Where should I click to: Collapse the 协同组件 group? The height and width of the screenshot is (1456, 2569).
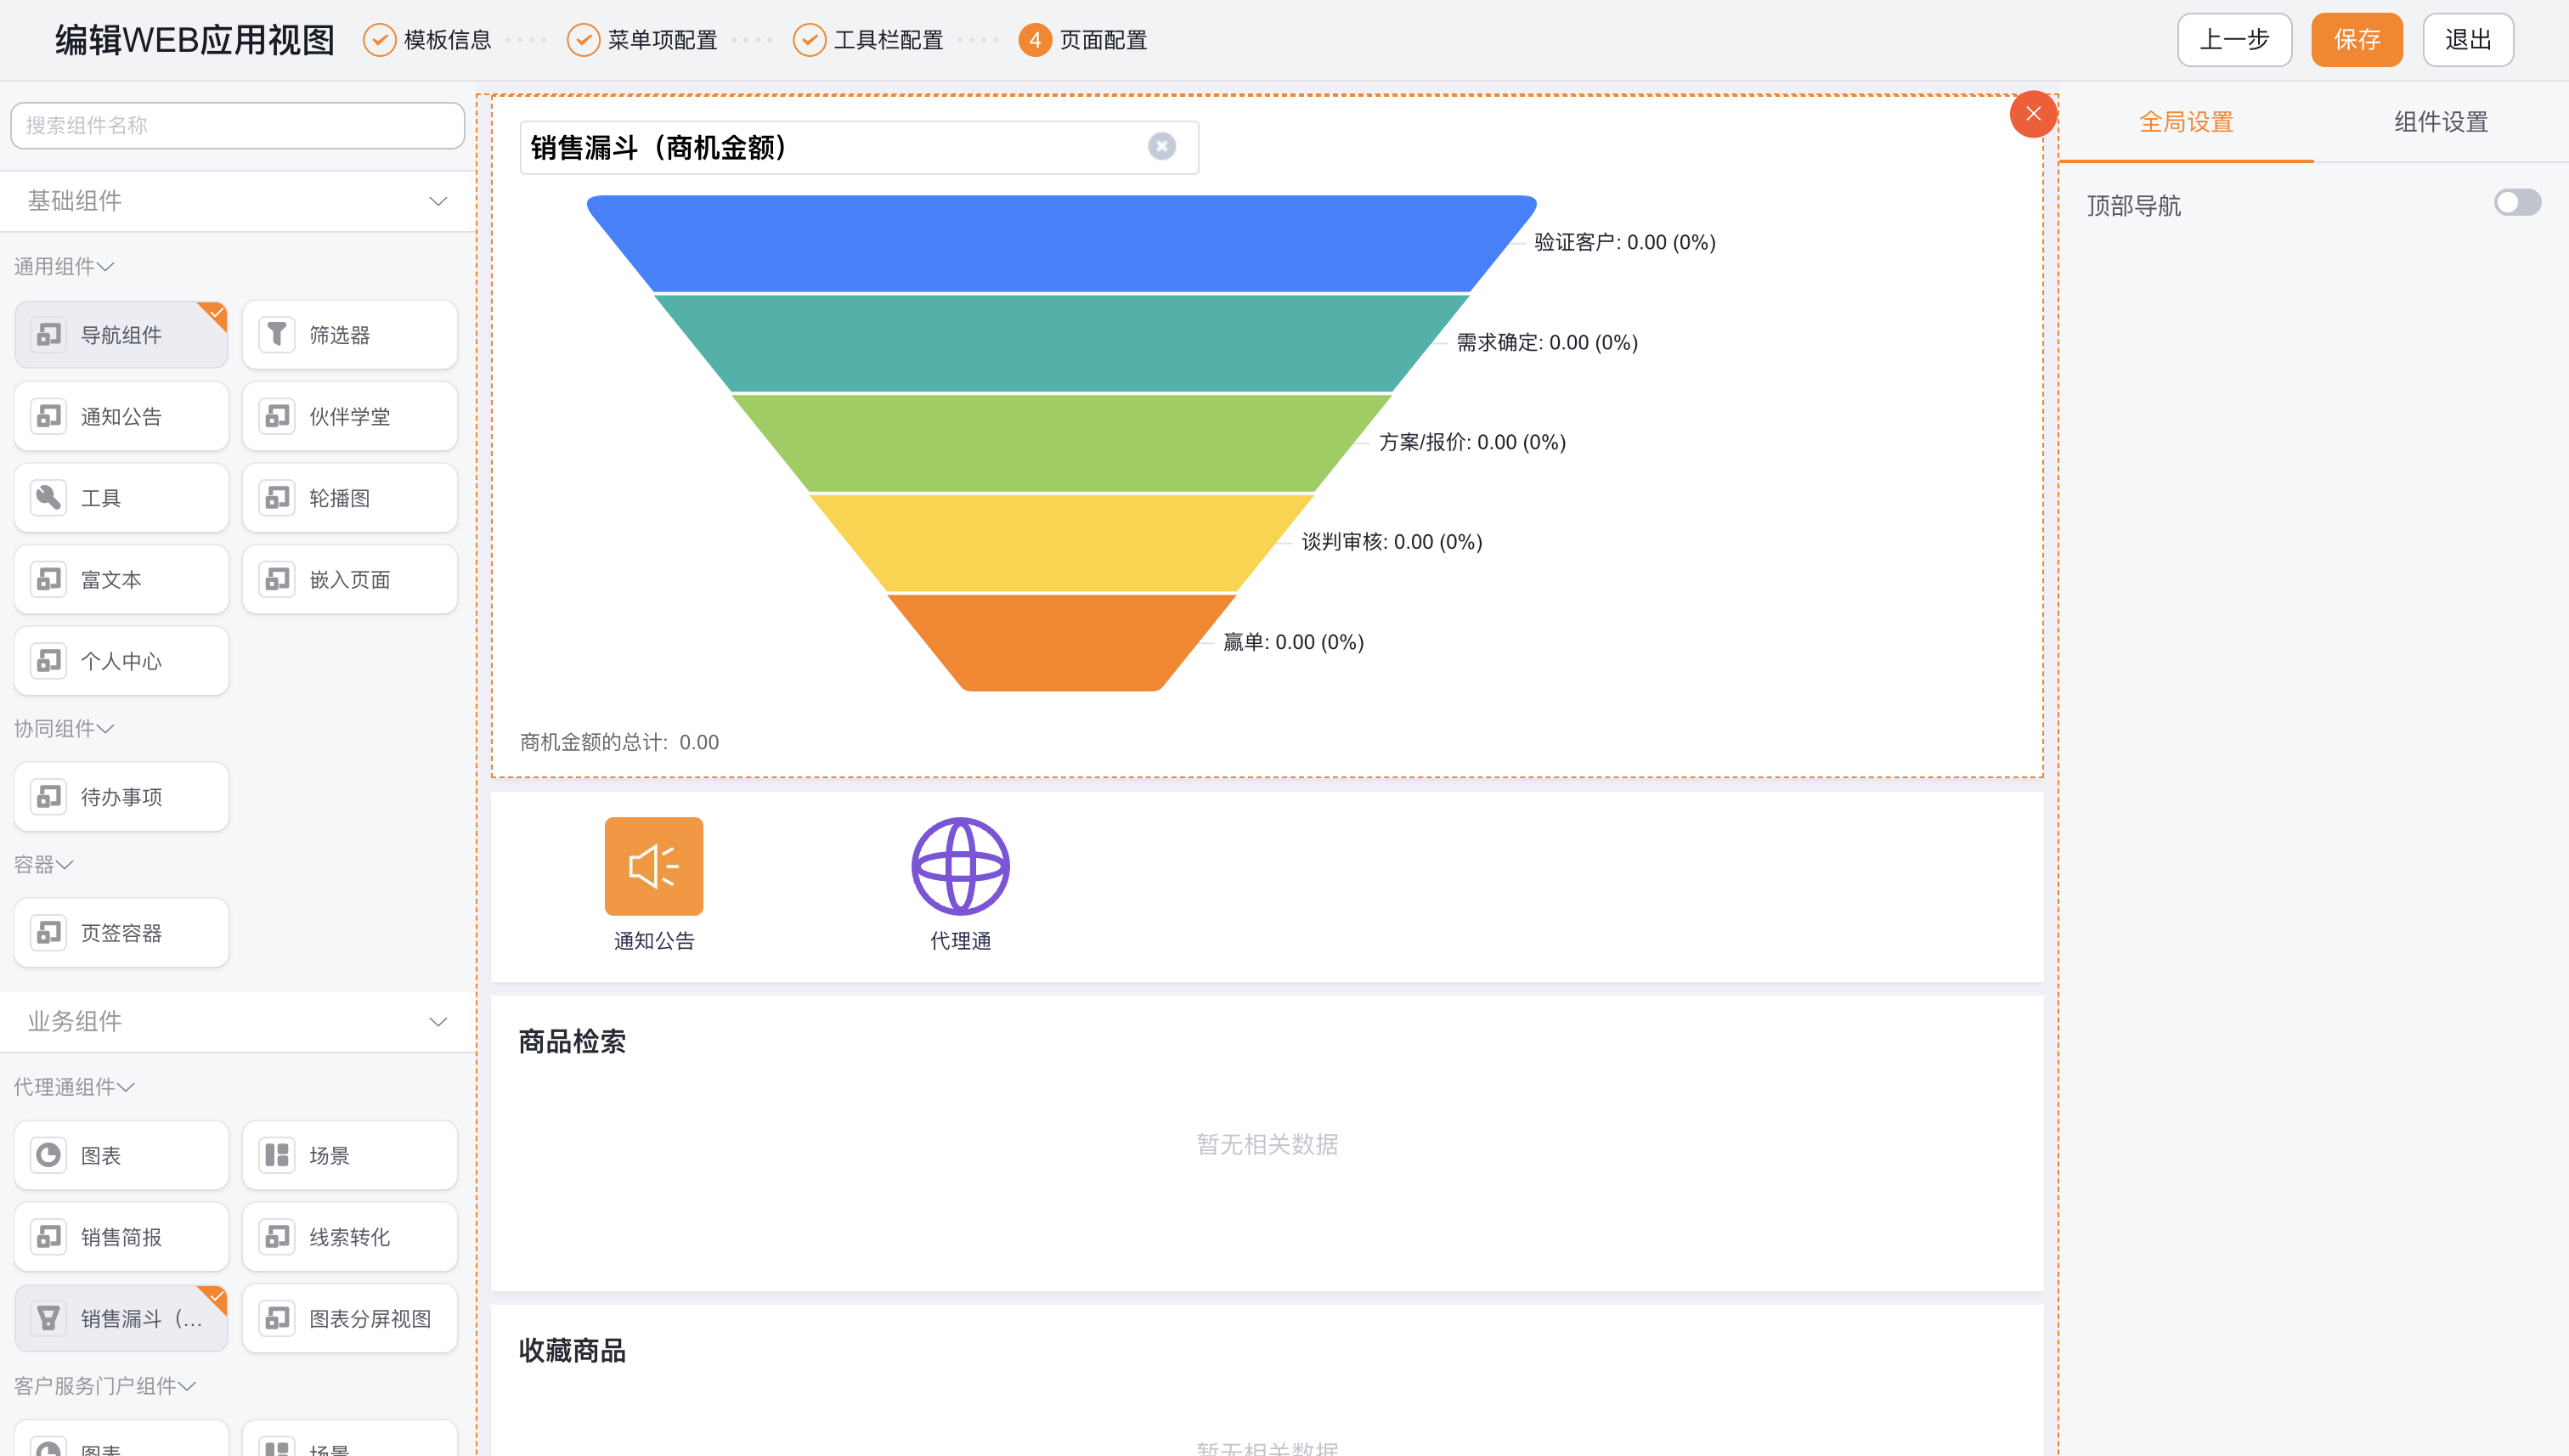pyautogui.click(x=105, y=728)
